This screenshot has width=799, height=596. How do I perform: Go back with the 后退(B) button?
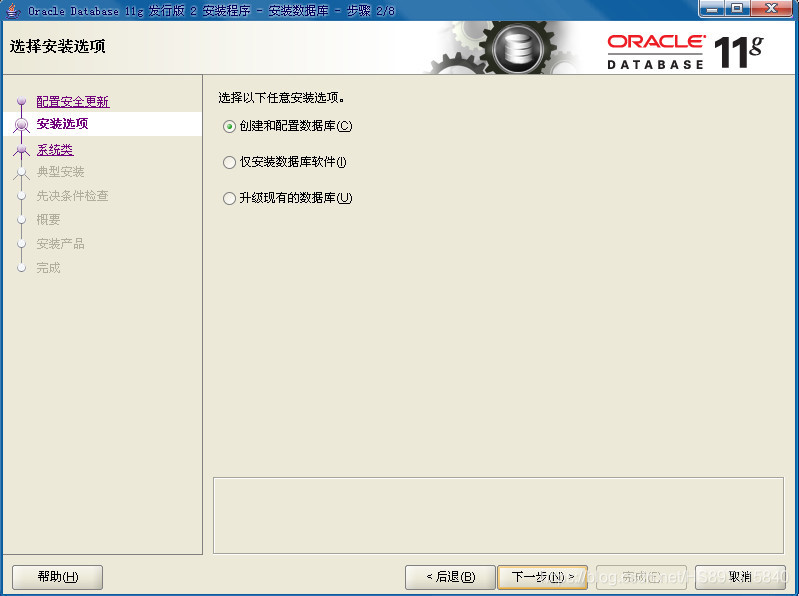coord(450,577)
